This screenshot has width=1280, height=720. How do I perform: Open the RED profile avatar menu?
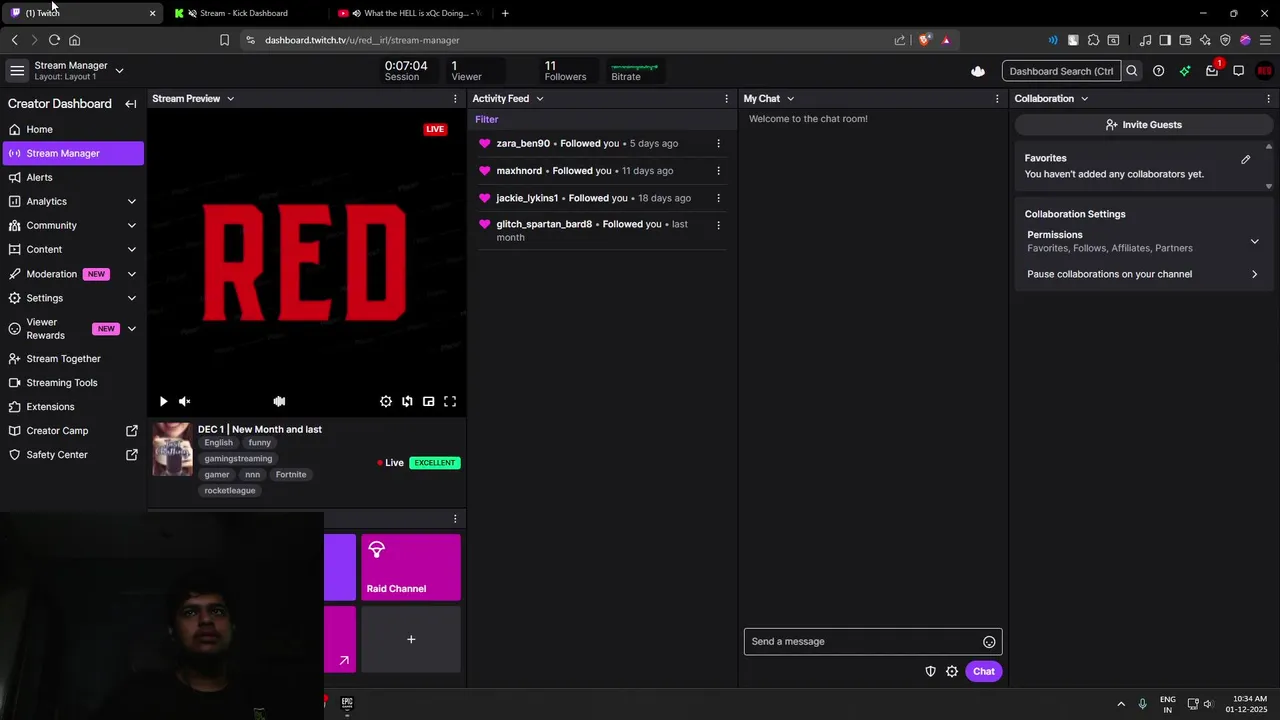pos(1265,71)
